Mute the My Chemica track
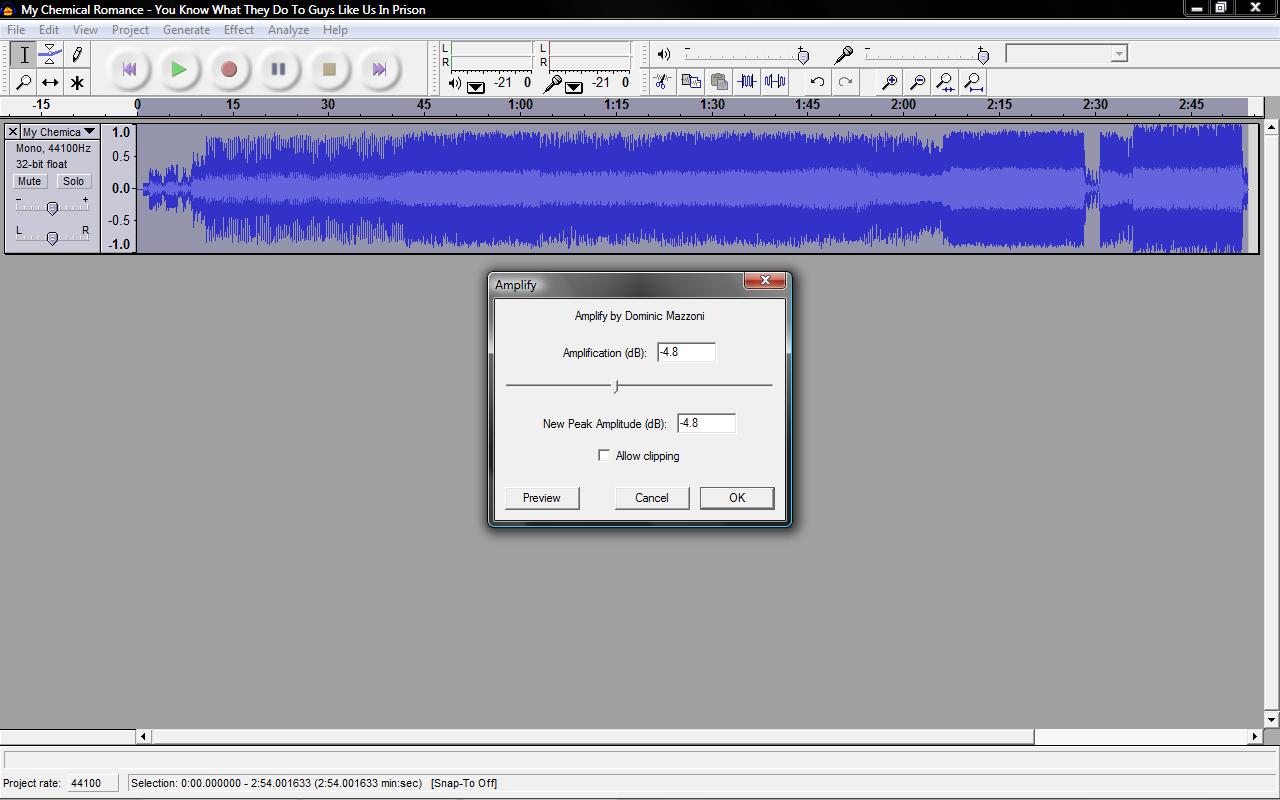This screenshot has height=800, width=1280. (29, 181)
